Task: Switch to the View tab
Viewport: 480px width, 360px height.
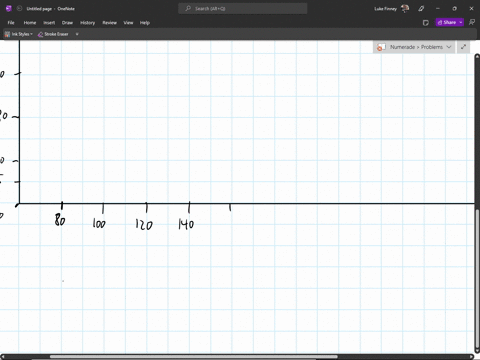Action: (128, 23)
